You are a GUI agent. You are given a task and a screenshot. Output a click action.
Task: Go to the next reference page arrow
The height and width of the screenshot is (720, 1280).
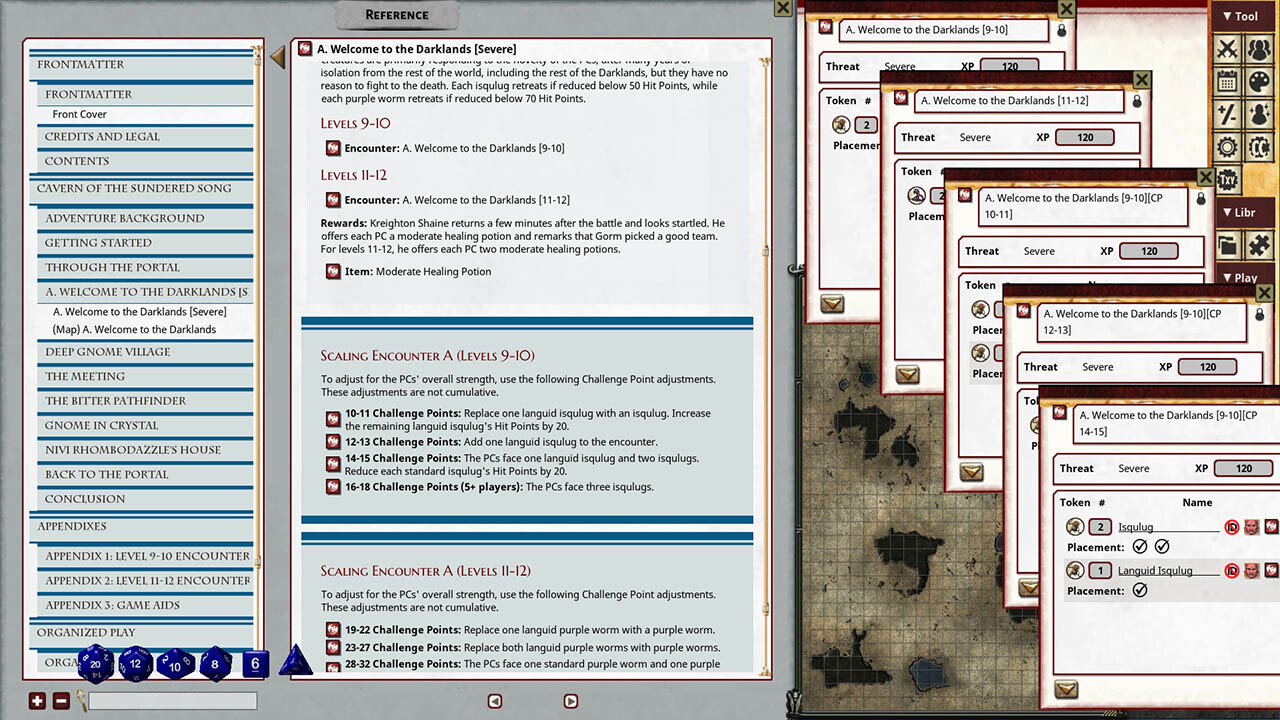(x=570, y=701)
